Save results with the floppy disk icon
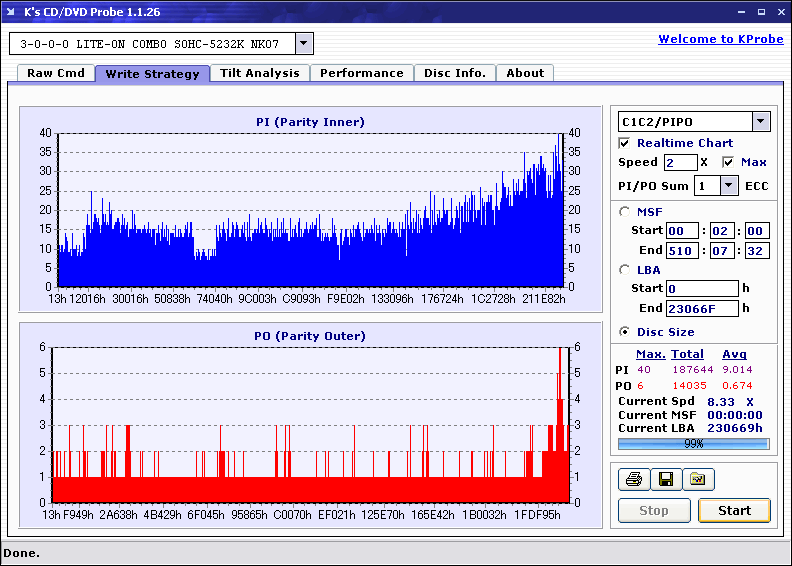This screenshot has width=792, height=566. point(665,480)
